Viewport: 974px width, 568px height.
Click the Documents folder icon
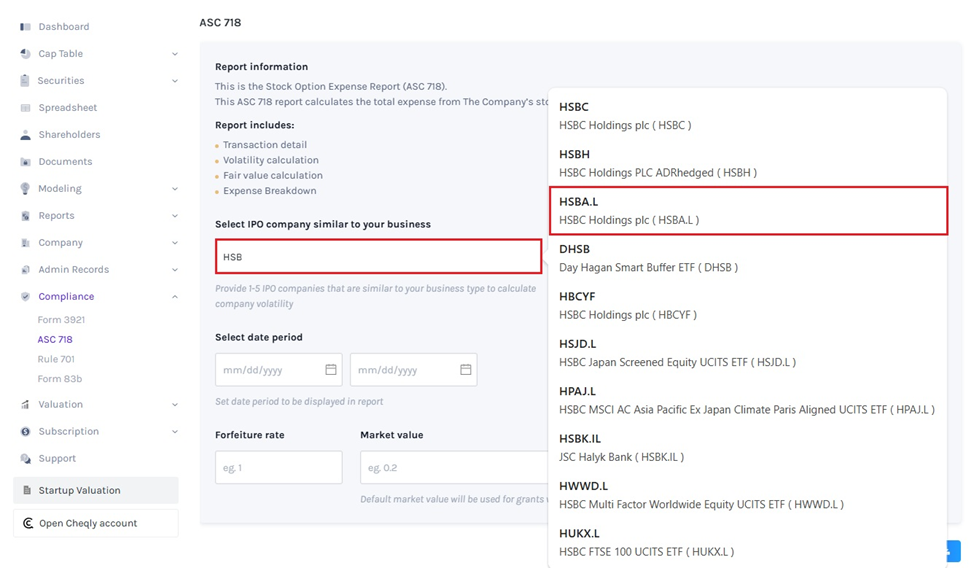pos(25,162)
